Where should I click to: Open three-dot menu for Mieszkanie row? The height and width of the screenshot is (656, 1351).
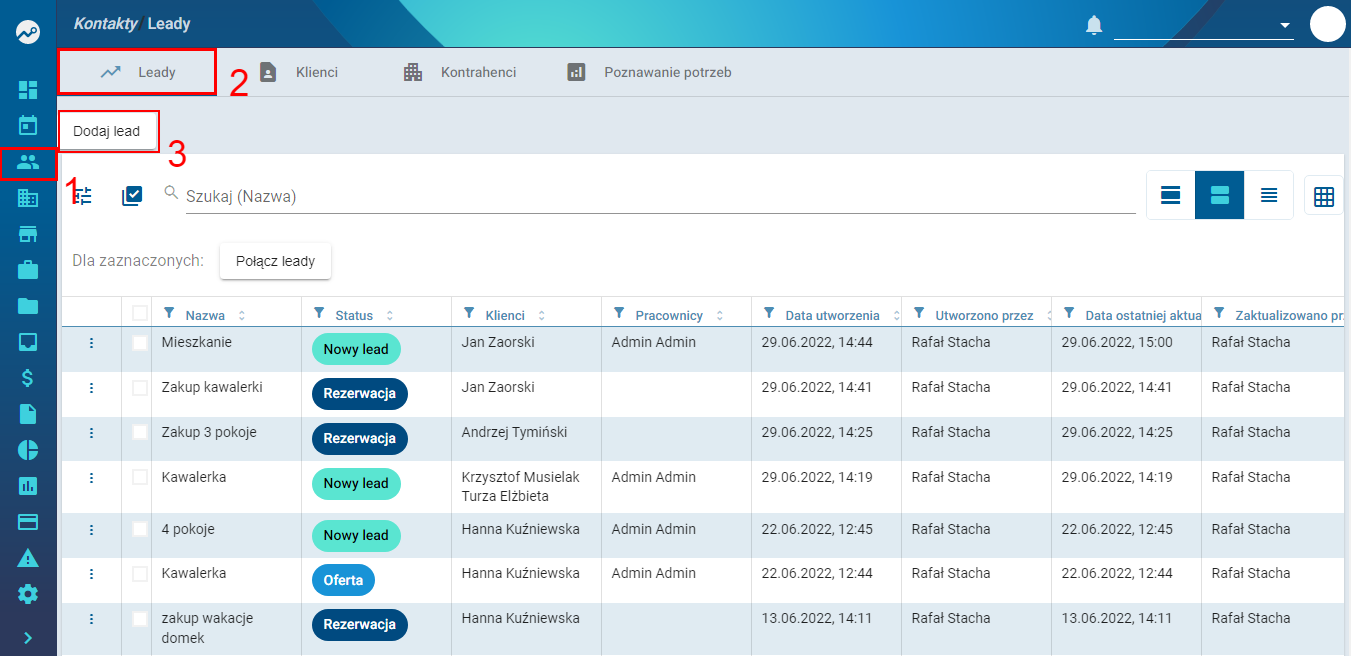(91, 343)
